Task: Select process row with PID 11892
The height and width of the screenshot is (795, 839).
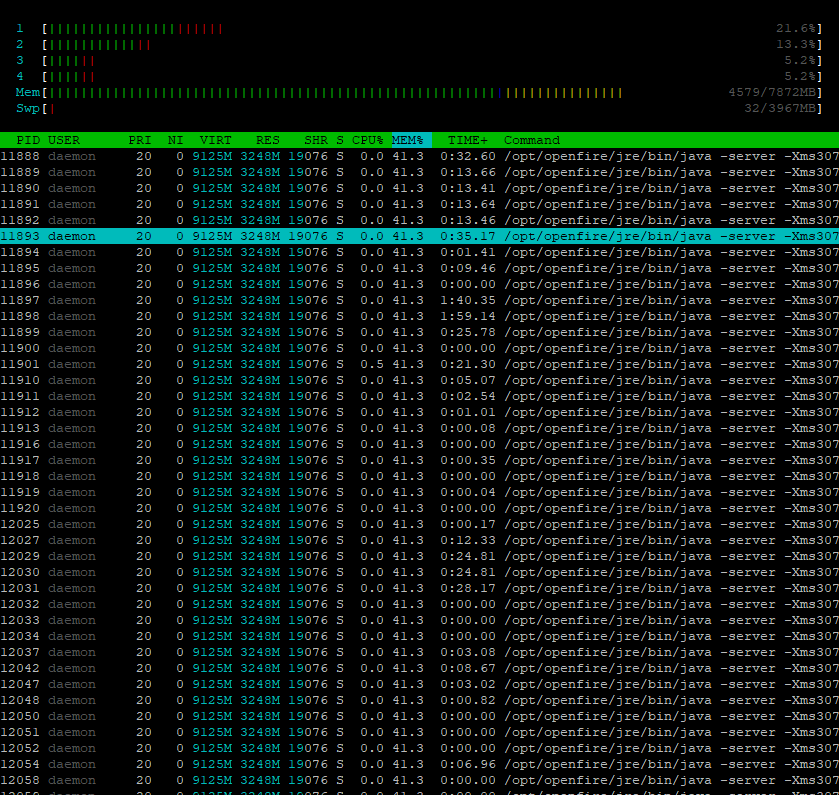Action: (x=420, y=220)
